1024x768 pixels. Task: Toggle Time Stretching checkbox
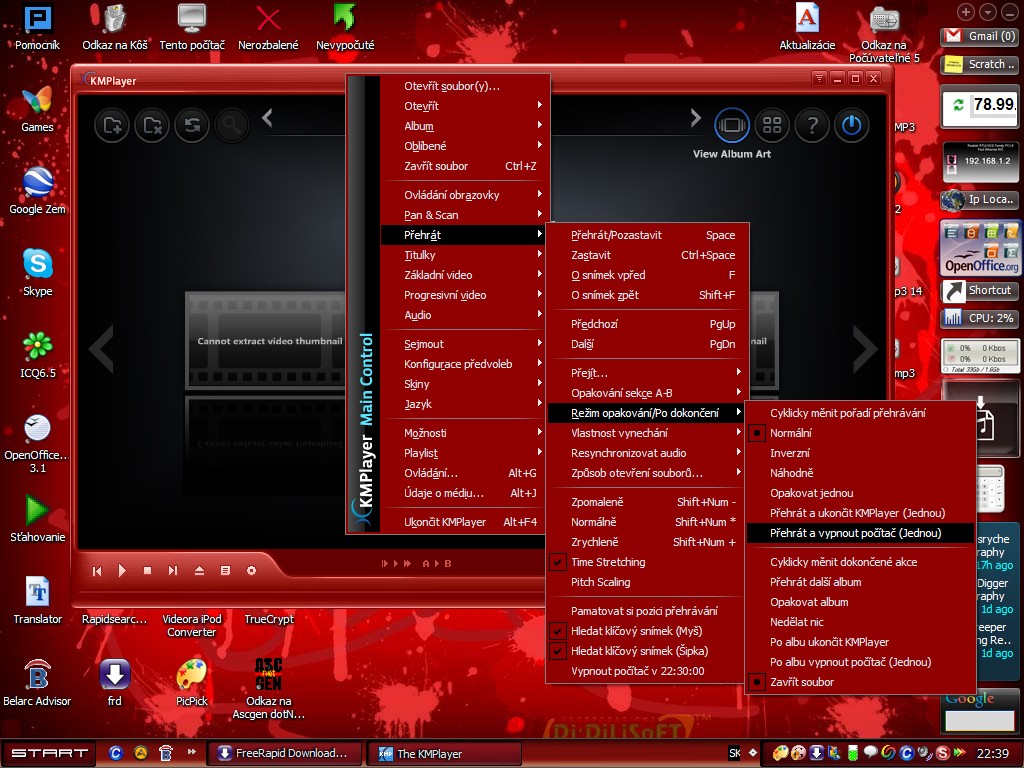(608, 562)
